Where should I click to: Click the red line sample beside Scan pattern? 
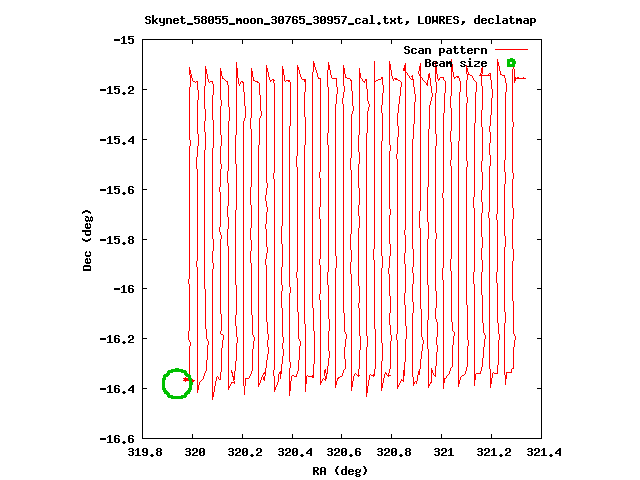pyautogui.click(x=511, y=49)
